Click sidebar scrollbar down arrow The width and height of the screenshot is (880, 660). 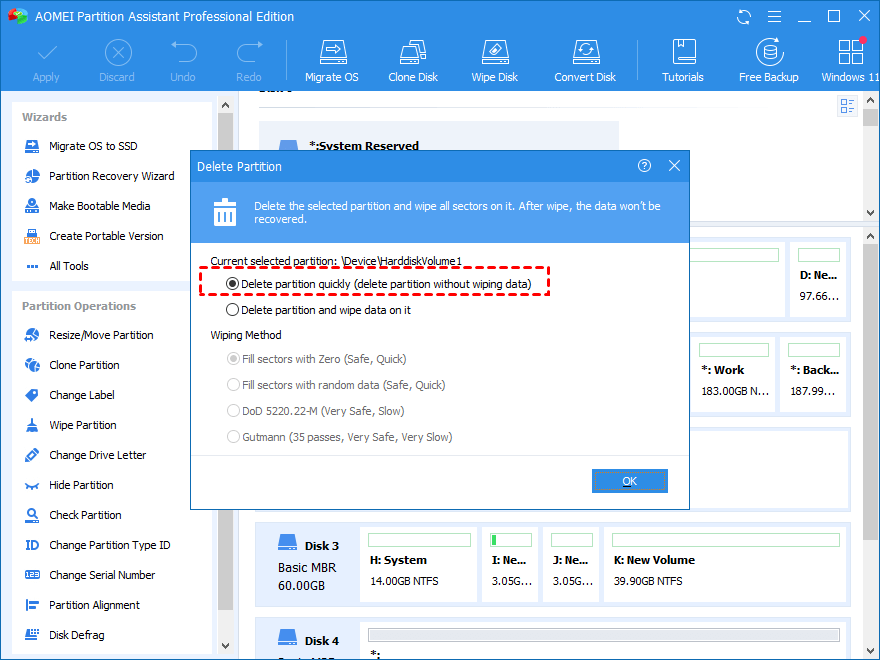click(x=226, y=646)
